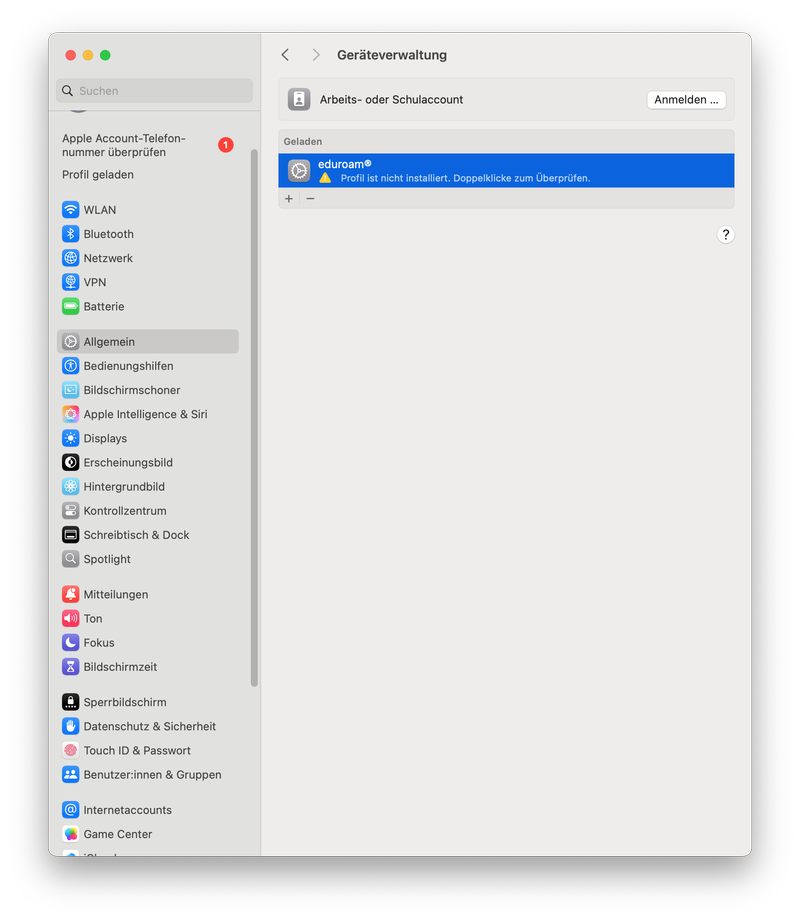Open Apple Intelligence & Siri icon

pos(70,414)
